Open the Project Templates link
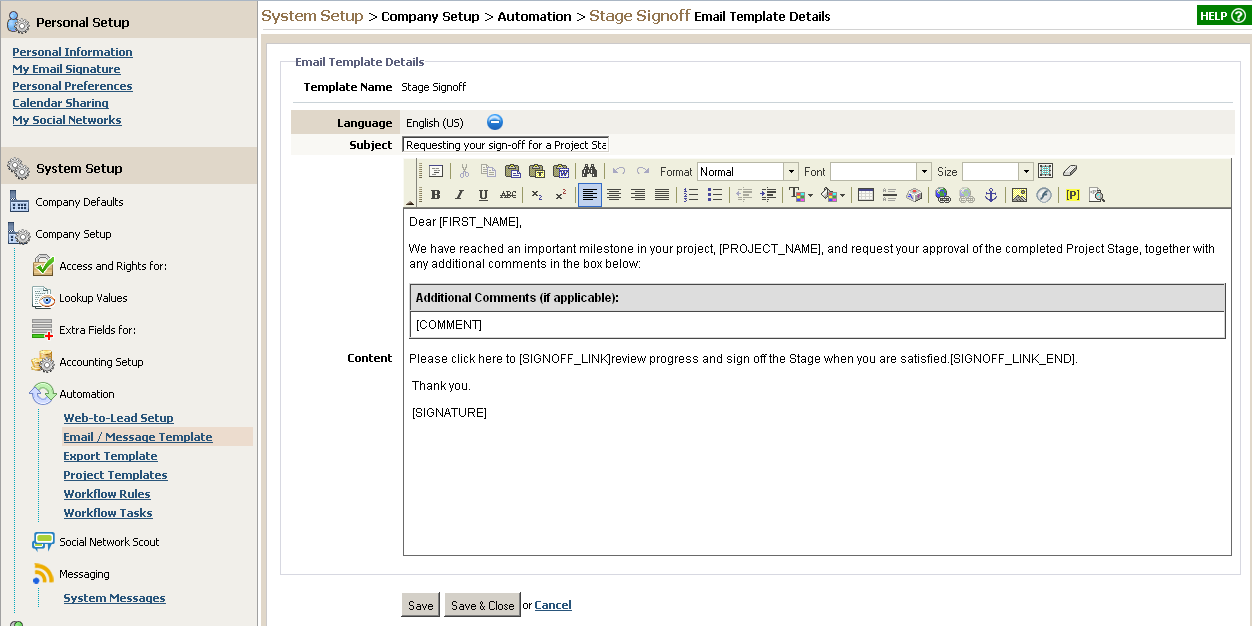The width and height of the screenshot is (1252, 626). coord(115,475)
